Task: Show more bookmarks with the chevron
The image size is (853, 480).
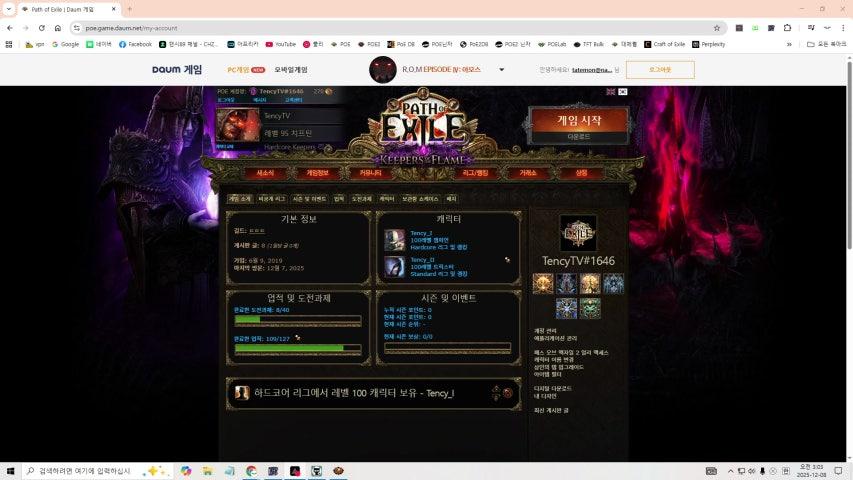Action: 789,44
